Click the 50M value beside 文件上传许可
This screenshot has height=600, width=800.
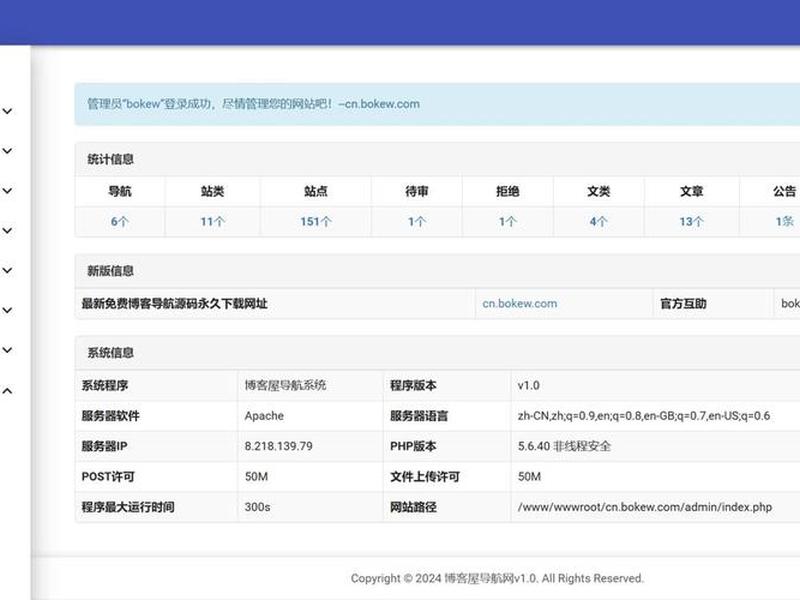click(x=529, y=477)
